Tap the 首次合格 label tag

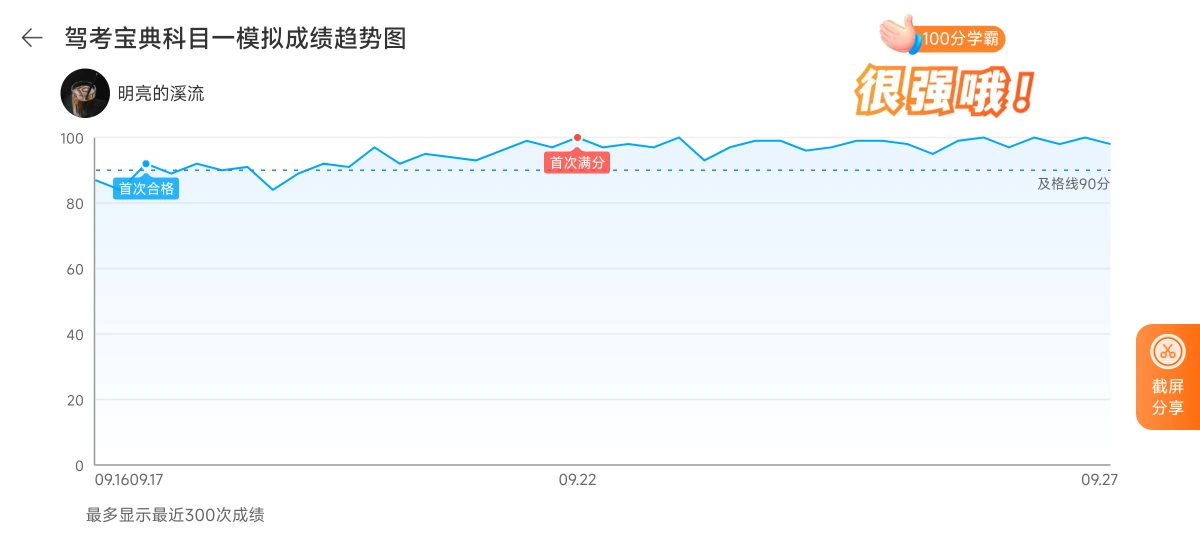point(146,188)
